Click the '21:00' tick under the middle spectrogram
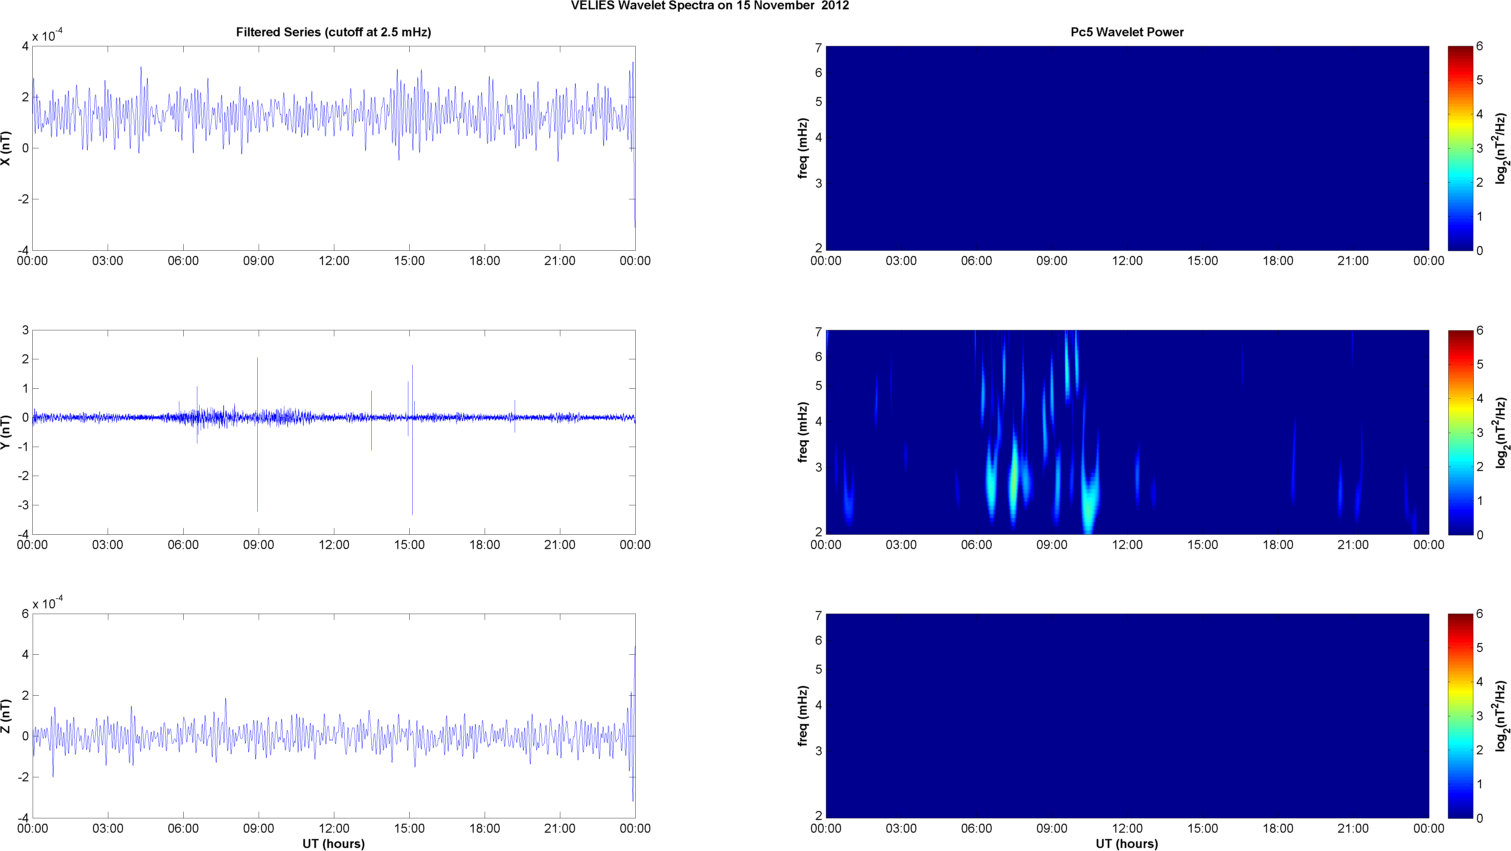Screen dimensions: 1511x851 point(1353,545)
